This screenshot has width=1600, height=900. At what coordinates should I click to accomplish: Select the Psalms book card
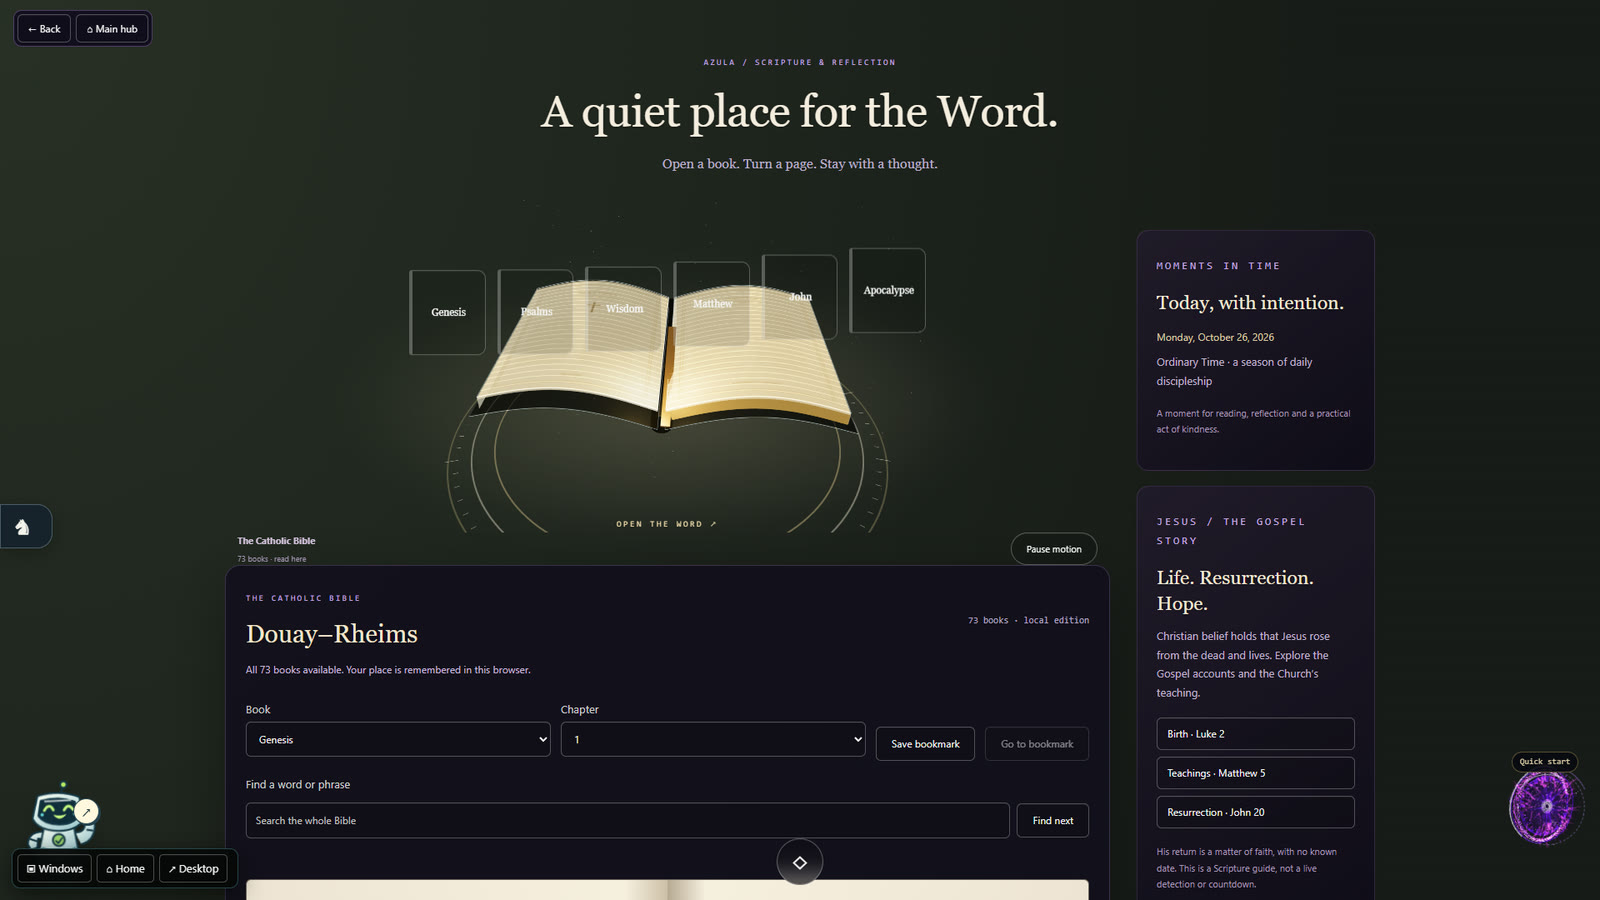(536, 311)
